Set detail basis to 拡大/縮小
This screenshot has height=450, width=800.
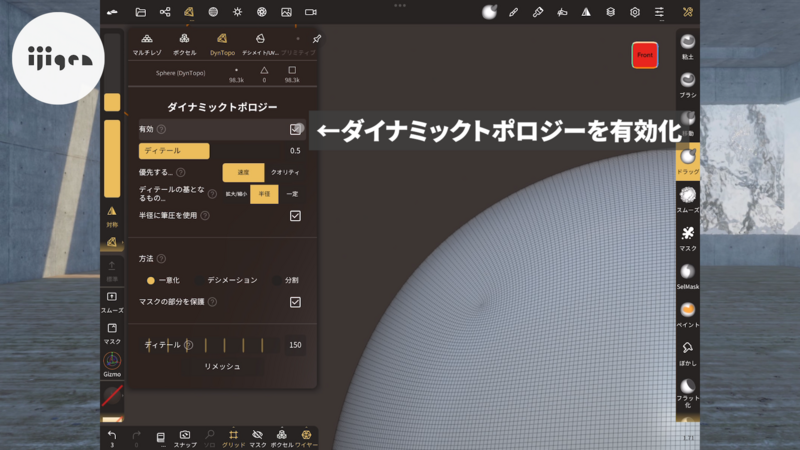(x=236, y=194)
